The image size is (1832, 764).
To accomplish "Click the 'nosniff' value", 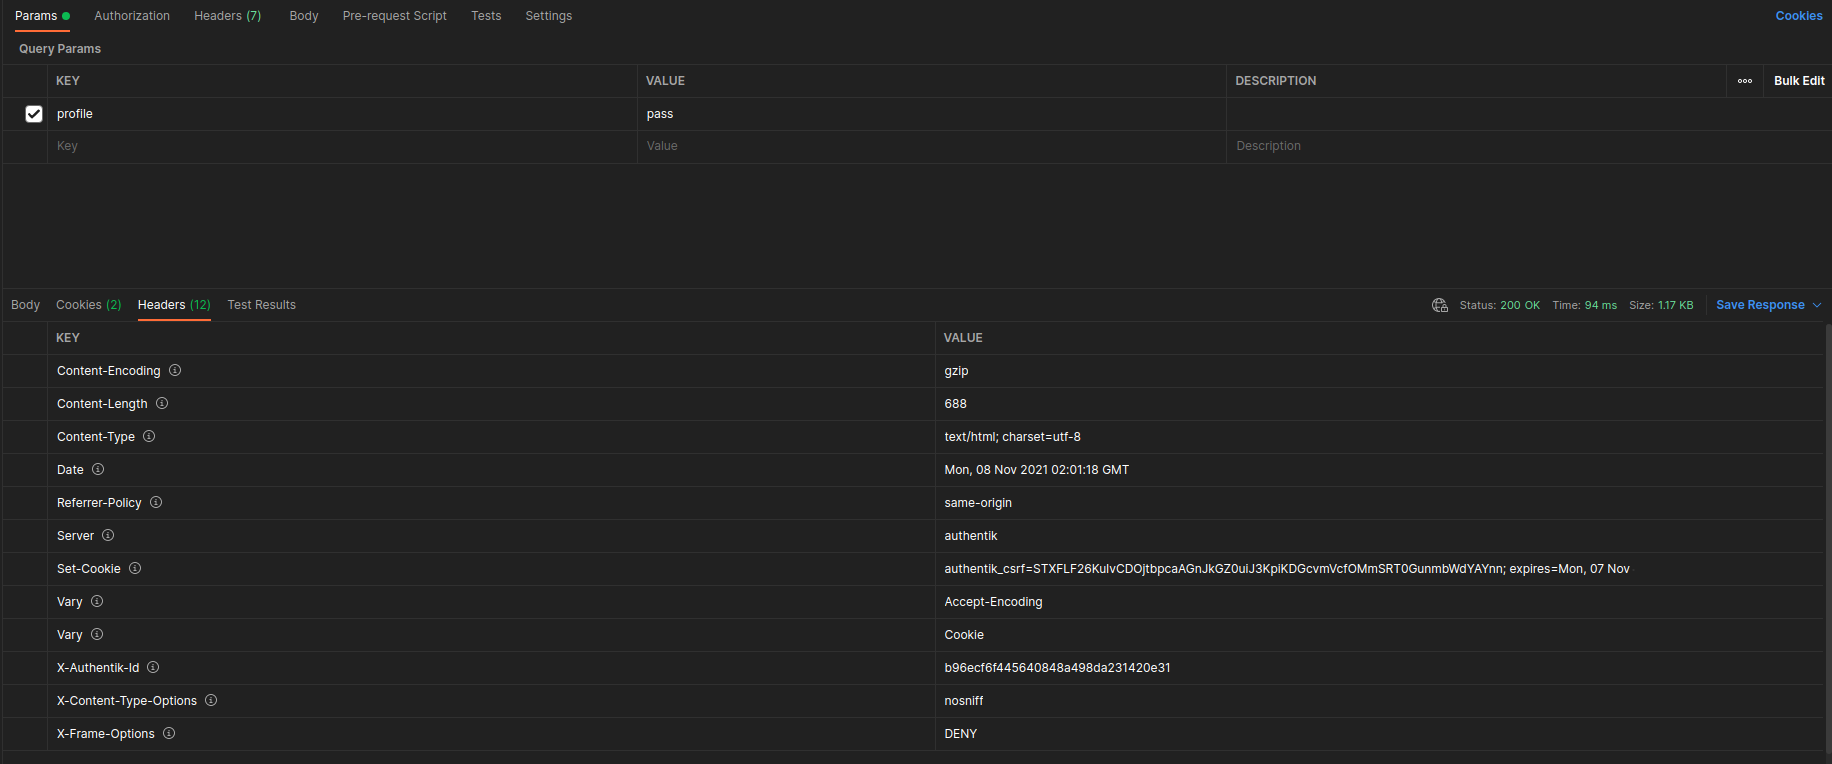I will click(x=964, y=701).
